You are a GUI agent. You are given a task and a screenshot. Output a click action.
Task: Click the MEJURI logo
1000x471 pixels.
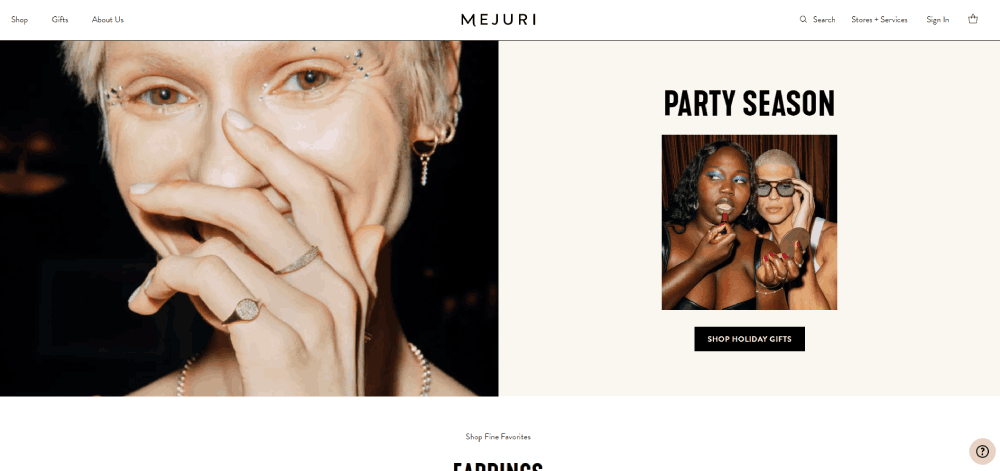(498, 20)
